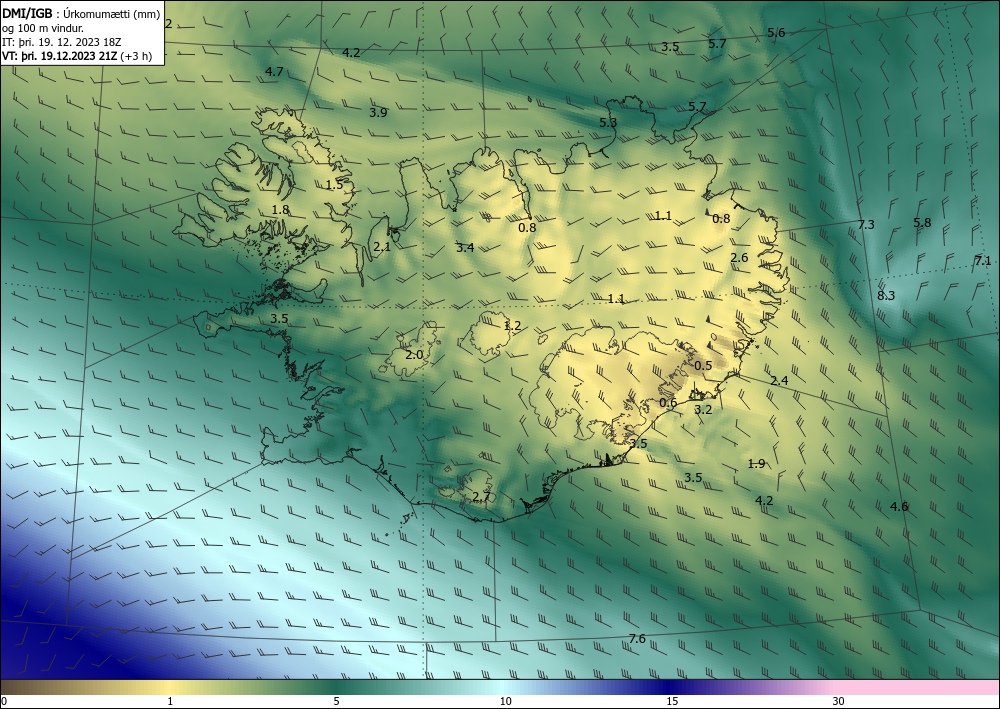Click the 1.8 value label
Screen dimensions: 1000x709
point(280,209)
